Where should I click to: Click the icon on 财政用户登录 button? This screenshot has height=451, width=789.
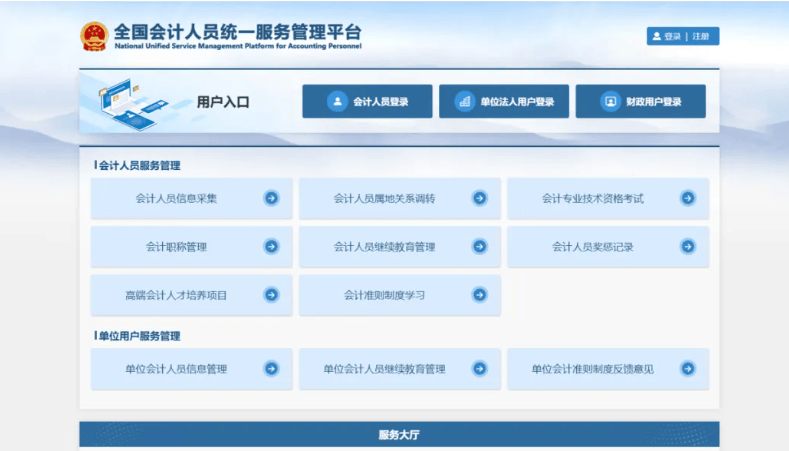pyautogui.click(x=610, y=101)
